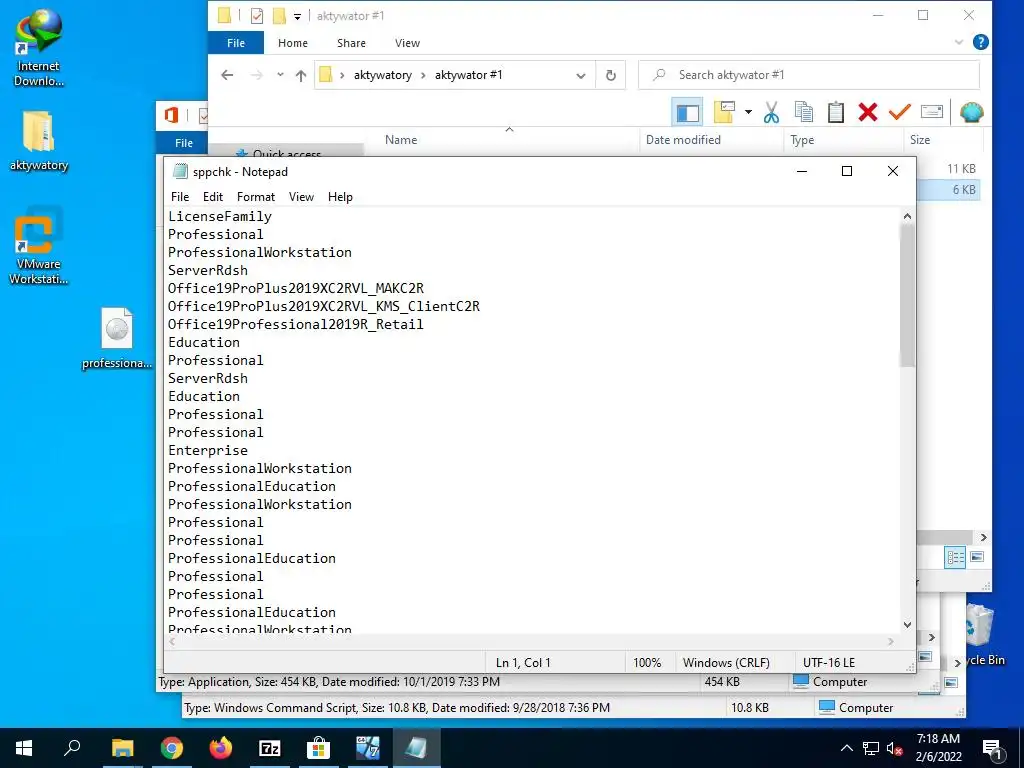
Task: Switch Explorer to details view icon
Action: 955,558
